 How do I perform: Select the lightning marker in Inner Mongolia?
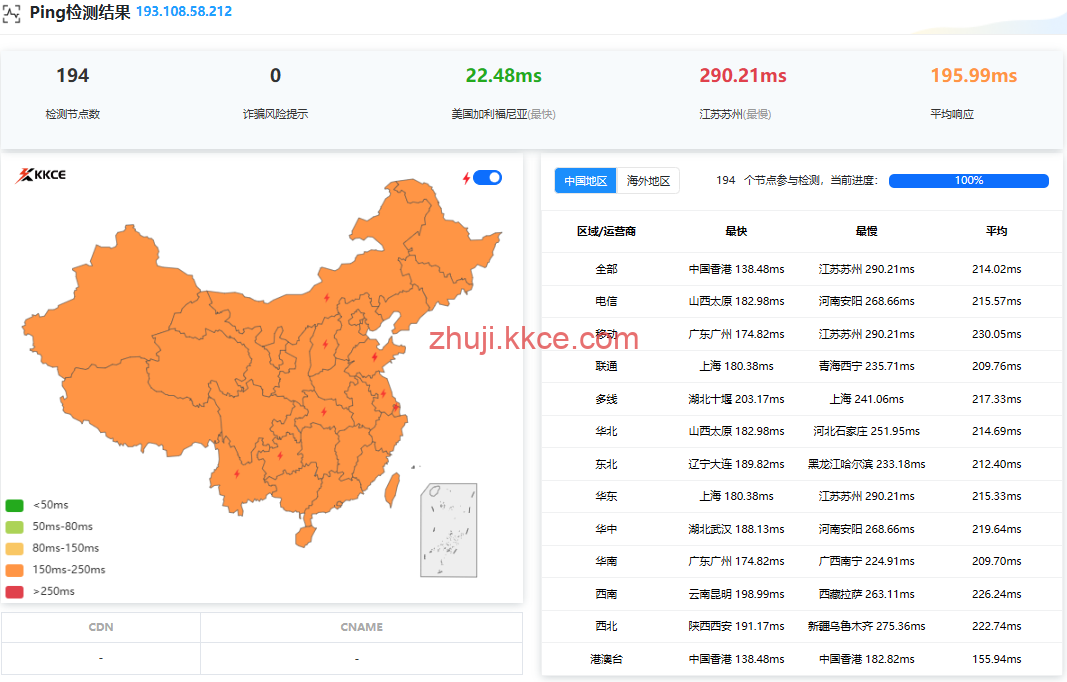coord(325,296)
